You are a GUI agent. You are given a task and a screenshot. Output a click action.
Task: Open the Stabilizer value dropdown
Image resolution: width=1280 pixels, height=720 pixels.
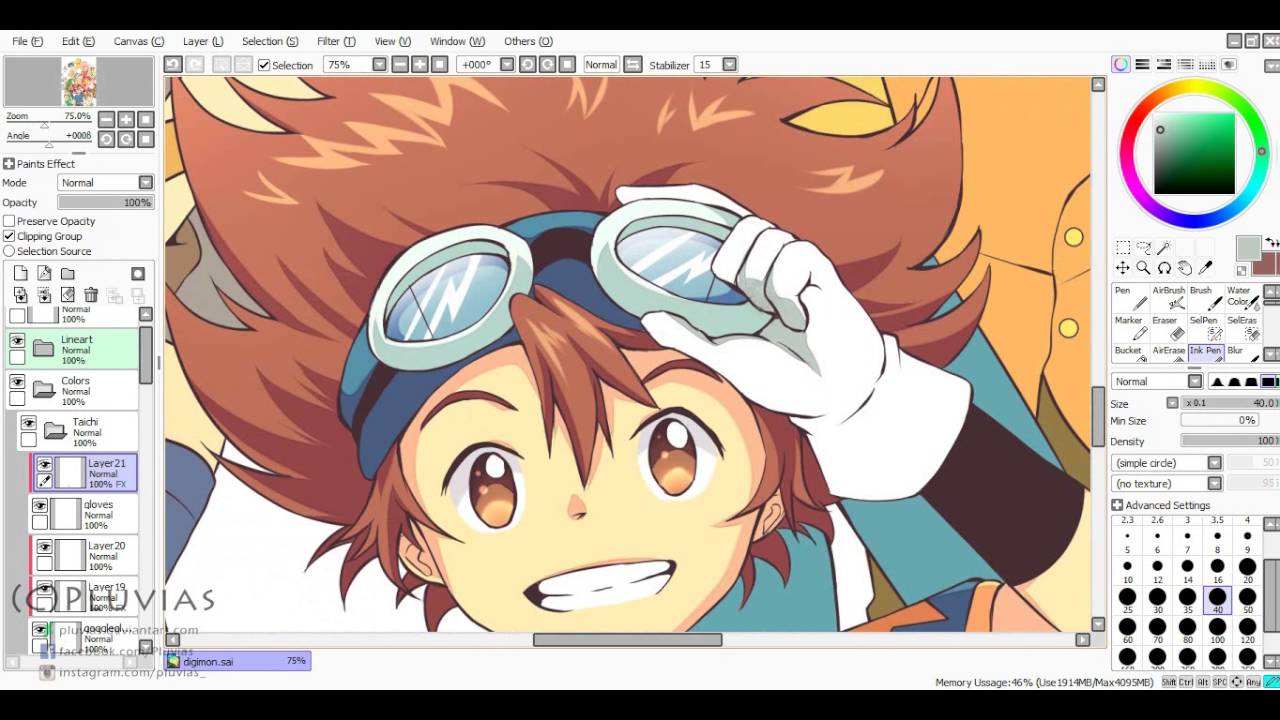pyautogui.click(x=729, y=65)
